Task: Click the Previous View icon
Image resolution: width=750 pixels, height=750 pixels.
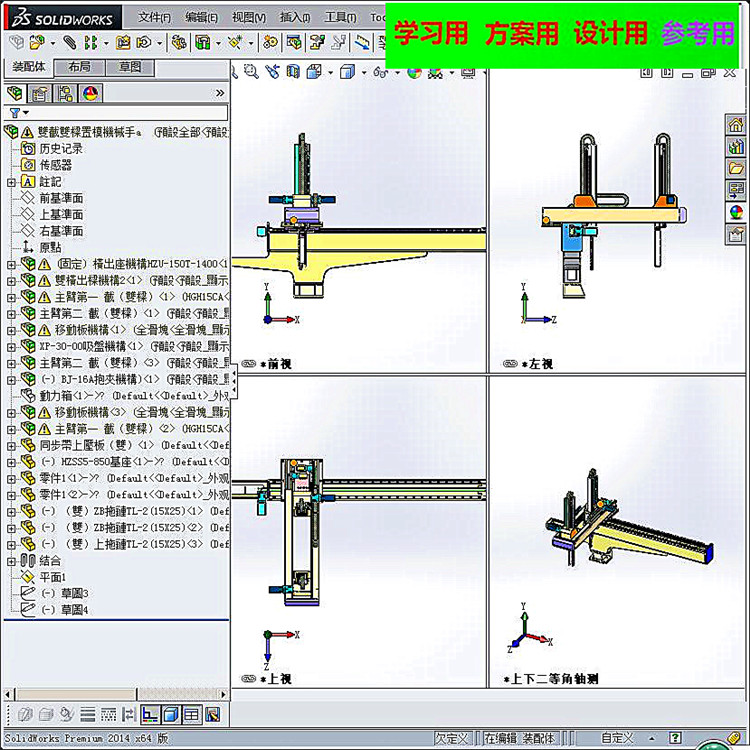Action: tap(273, 72)
